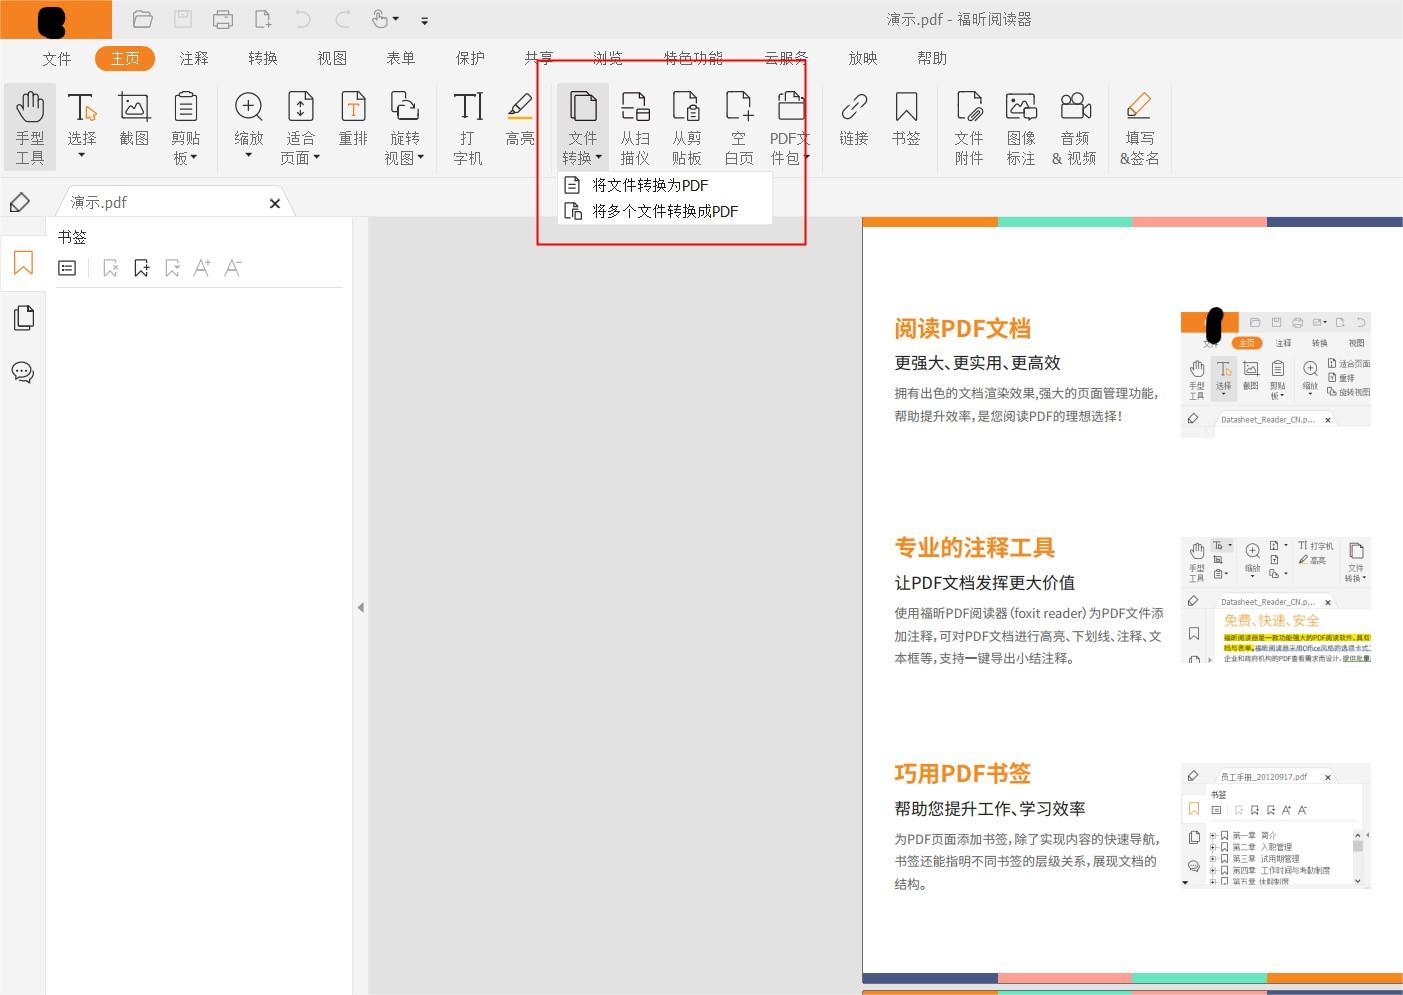Click 将文件转换为PDF in the open dropdown

tap(648, 184)
